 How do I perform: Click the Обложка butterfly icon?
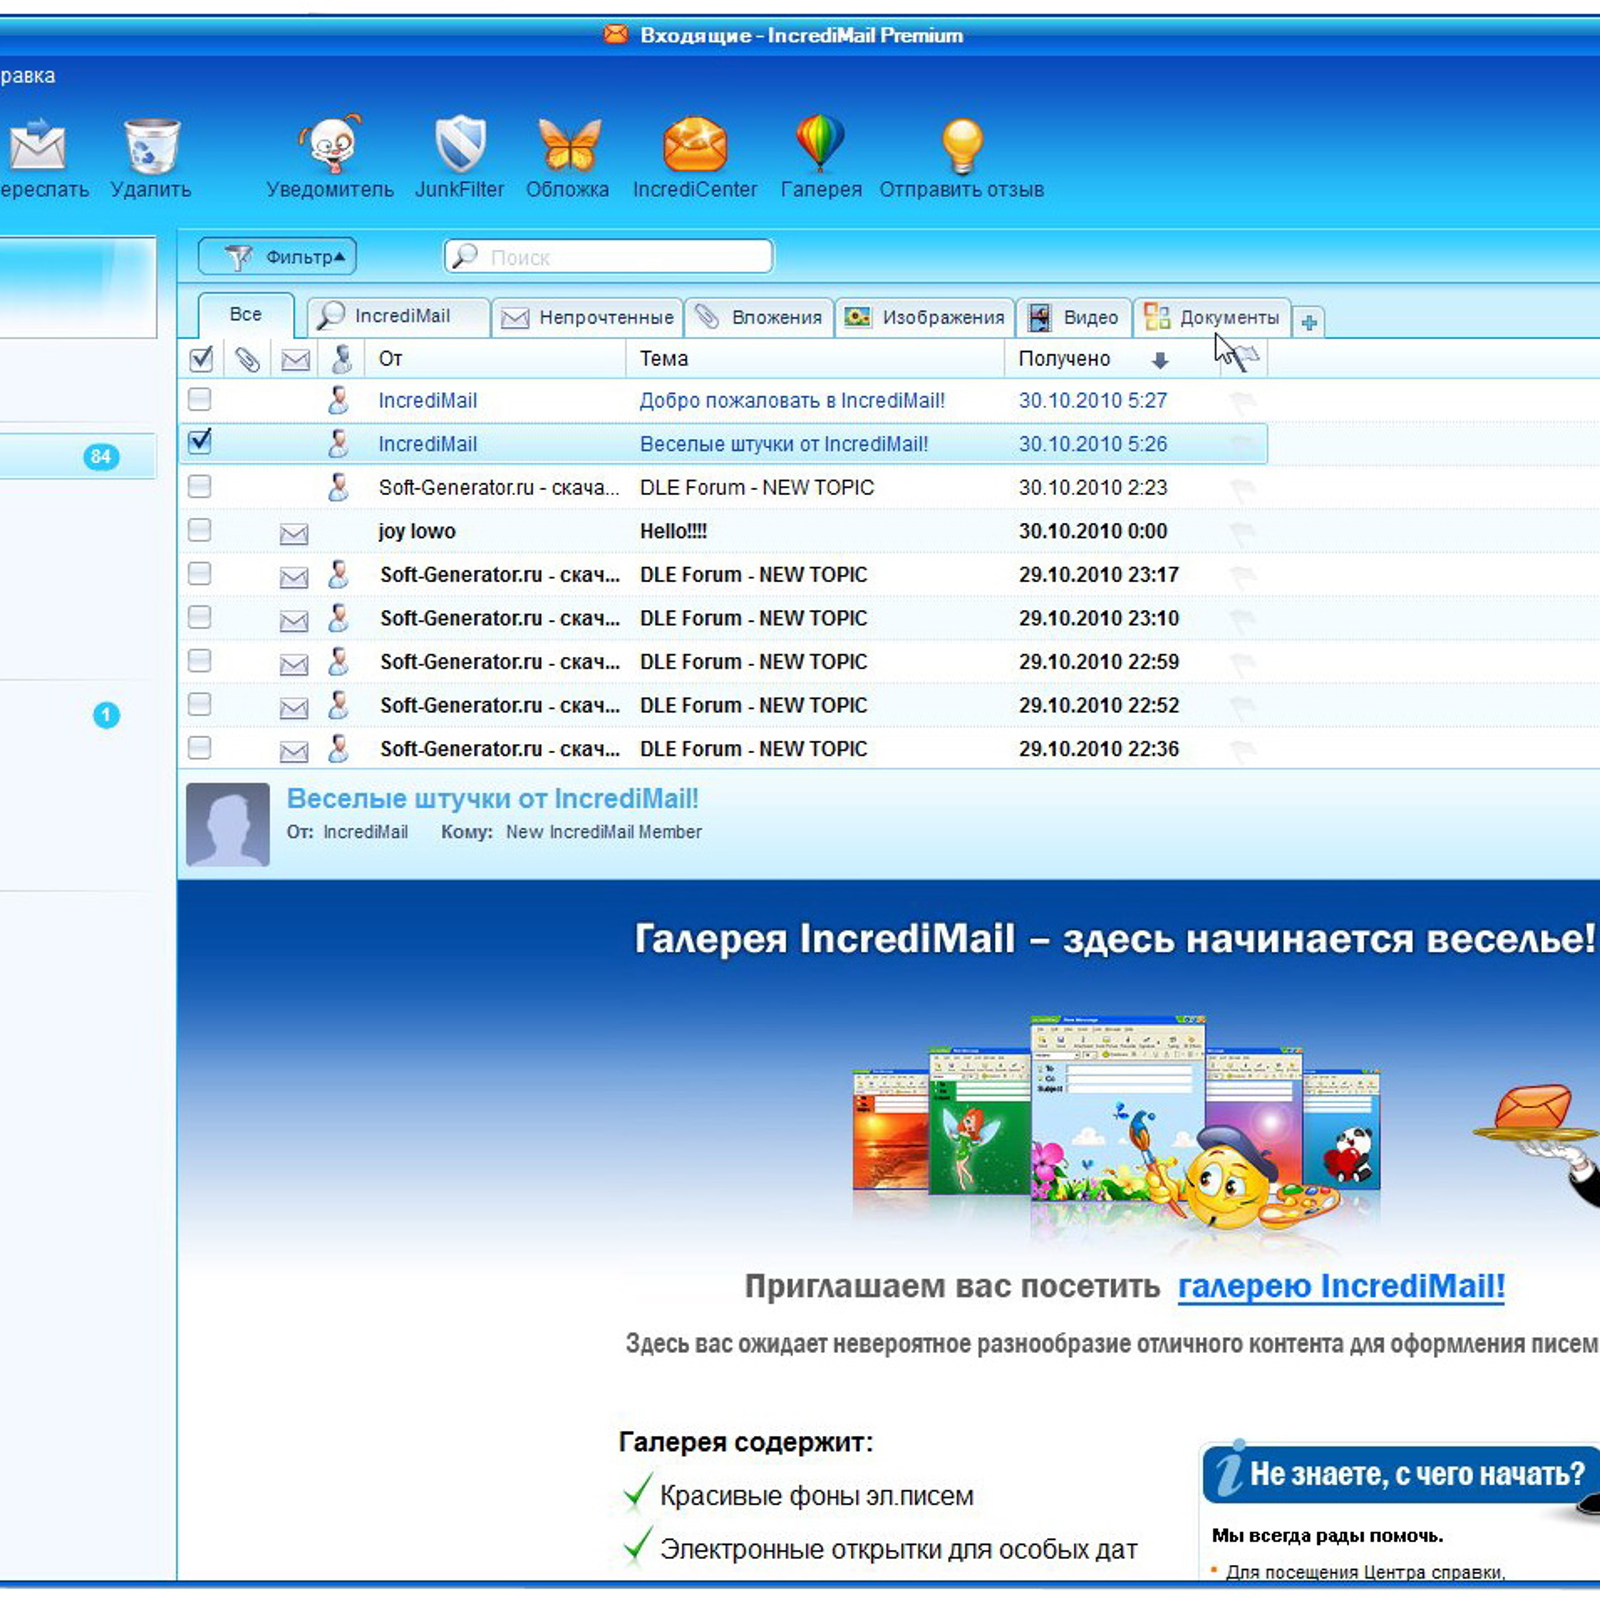569,145
